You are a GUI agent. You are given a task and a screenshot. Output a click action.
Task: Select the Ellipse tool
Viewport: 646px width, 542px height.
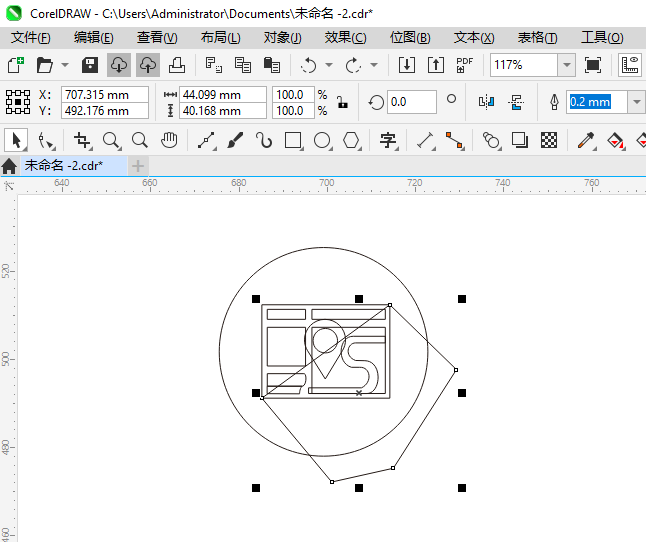point(322,140)
